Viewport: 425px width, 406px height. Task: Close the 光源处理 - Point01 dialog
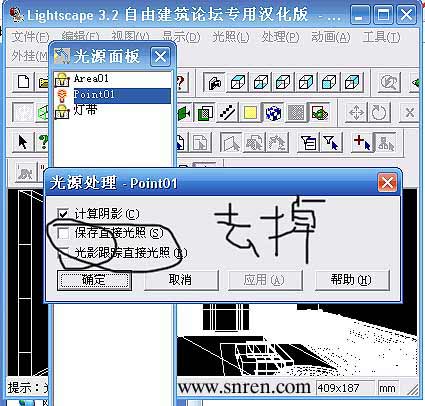[387, 183]
